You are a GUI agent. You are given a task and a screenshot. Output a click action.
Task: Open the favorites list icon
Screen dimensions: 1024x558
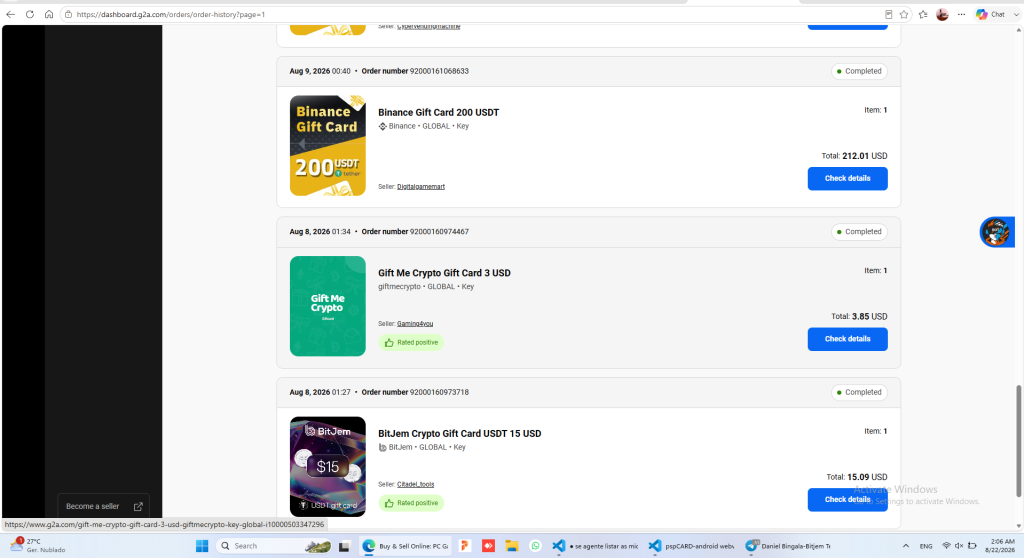pos(923,14)
